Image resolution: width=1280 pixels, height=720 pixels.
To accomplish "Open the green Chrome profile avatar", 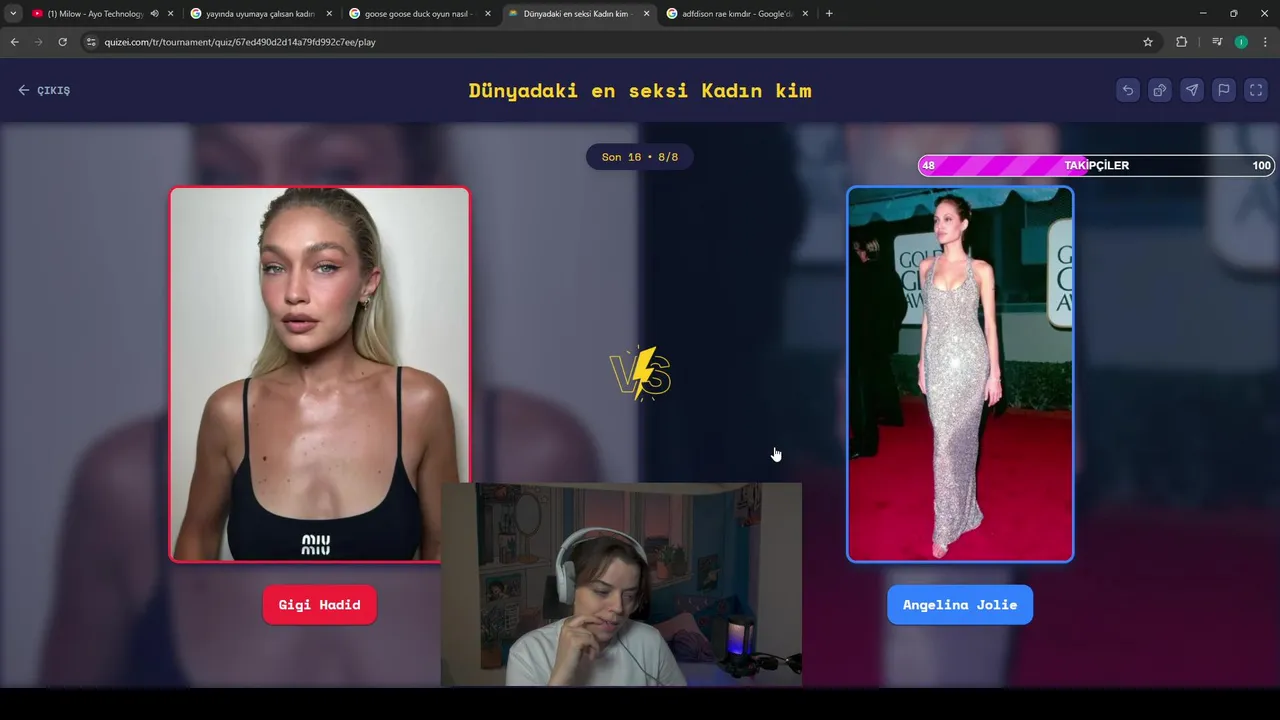I will 1241,42.
